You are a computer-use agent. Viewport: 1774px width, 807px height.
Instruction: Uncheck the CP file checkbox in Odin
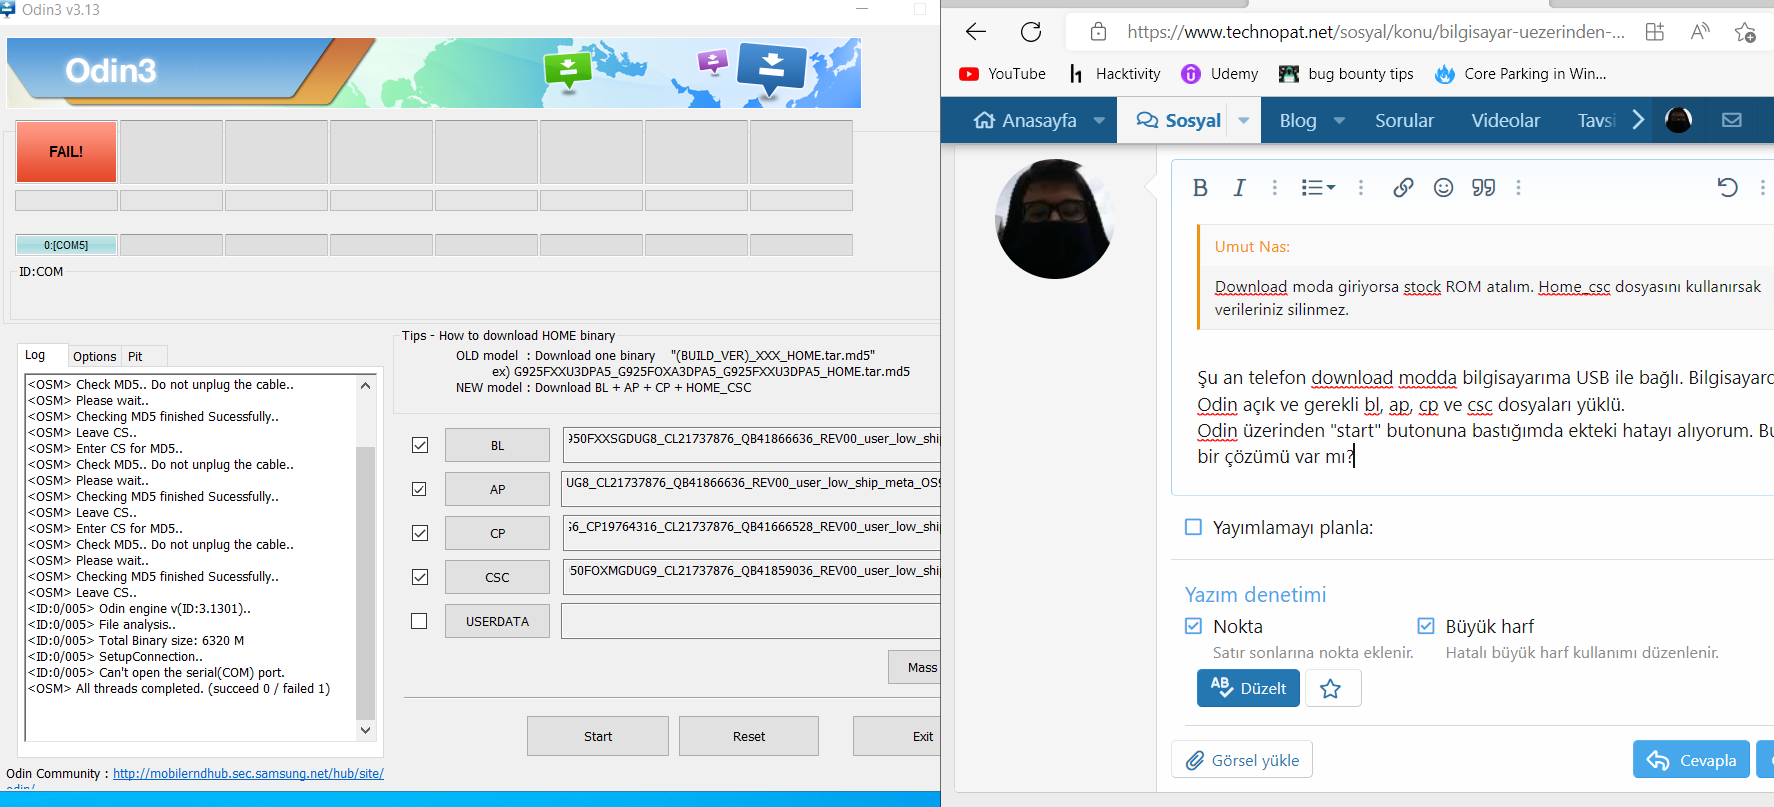tap(420, 533)
